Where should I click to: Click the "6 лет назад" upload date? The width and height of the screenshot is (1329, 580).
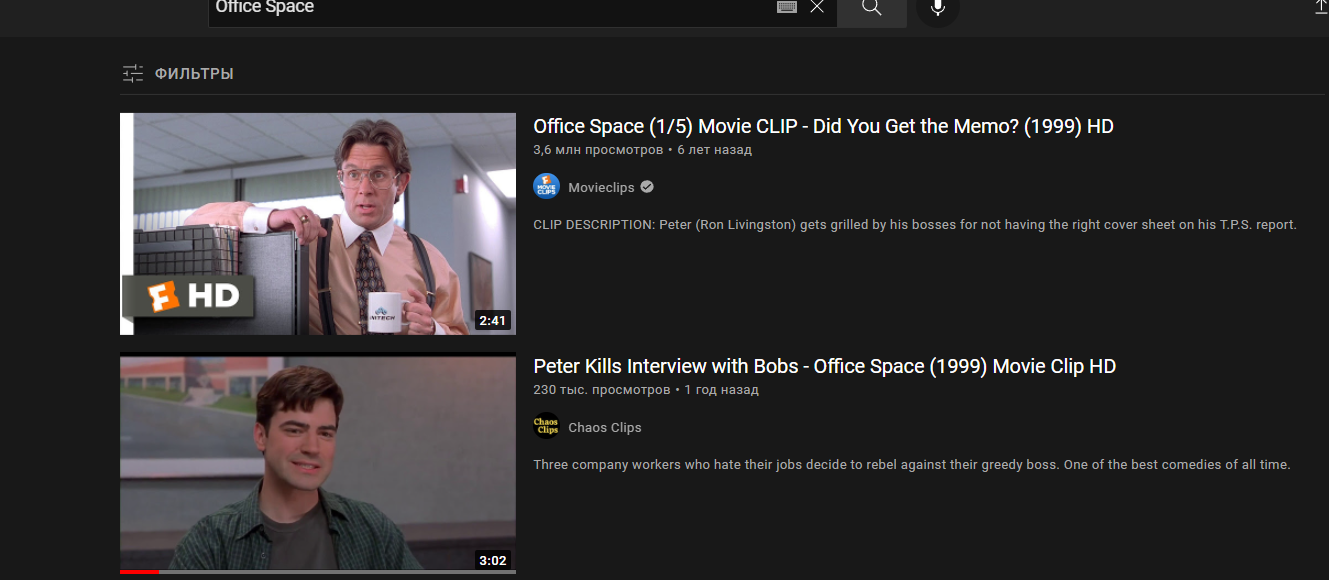(714, 150)
